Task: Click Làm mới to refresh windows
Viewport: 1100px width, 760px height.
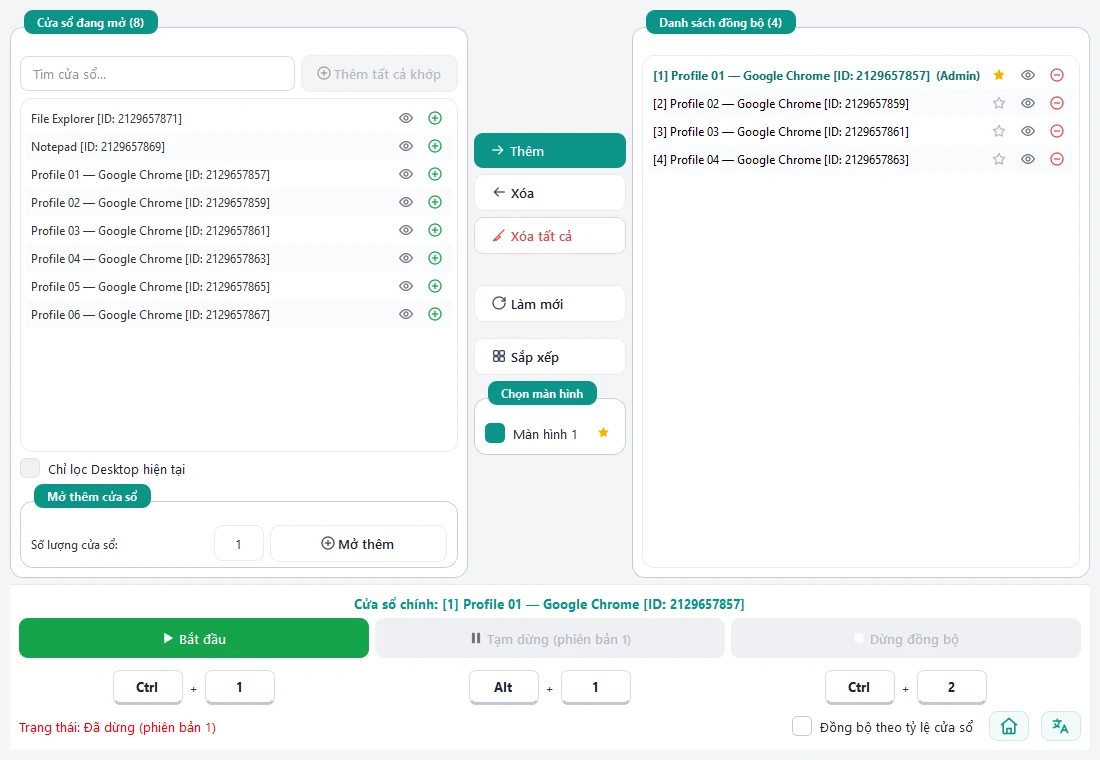Action: pyautogui.click(x=550, y=304)
